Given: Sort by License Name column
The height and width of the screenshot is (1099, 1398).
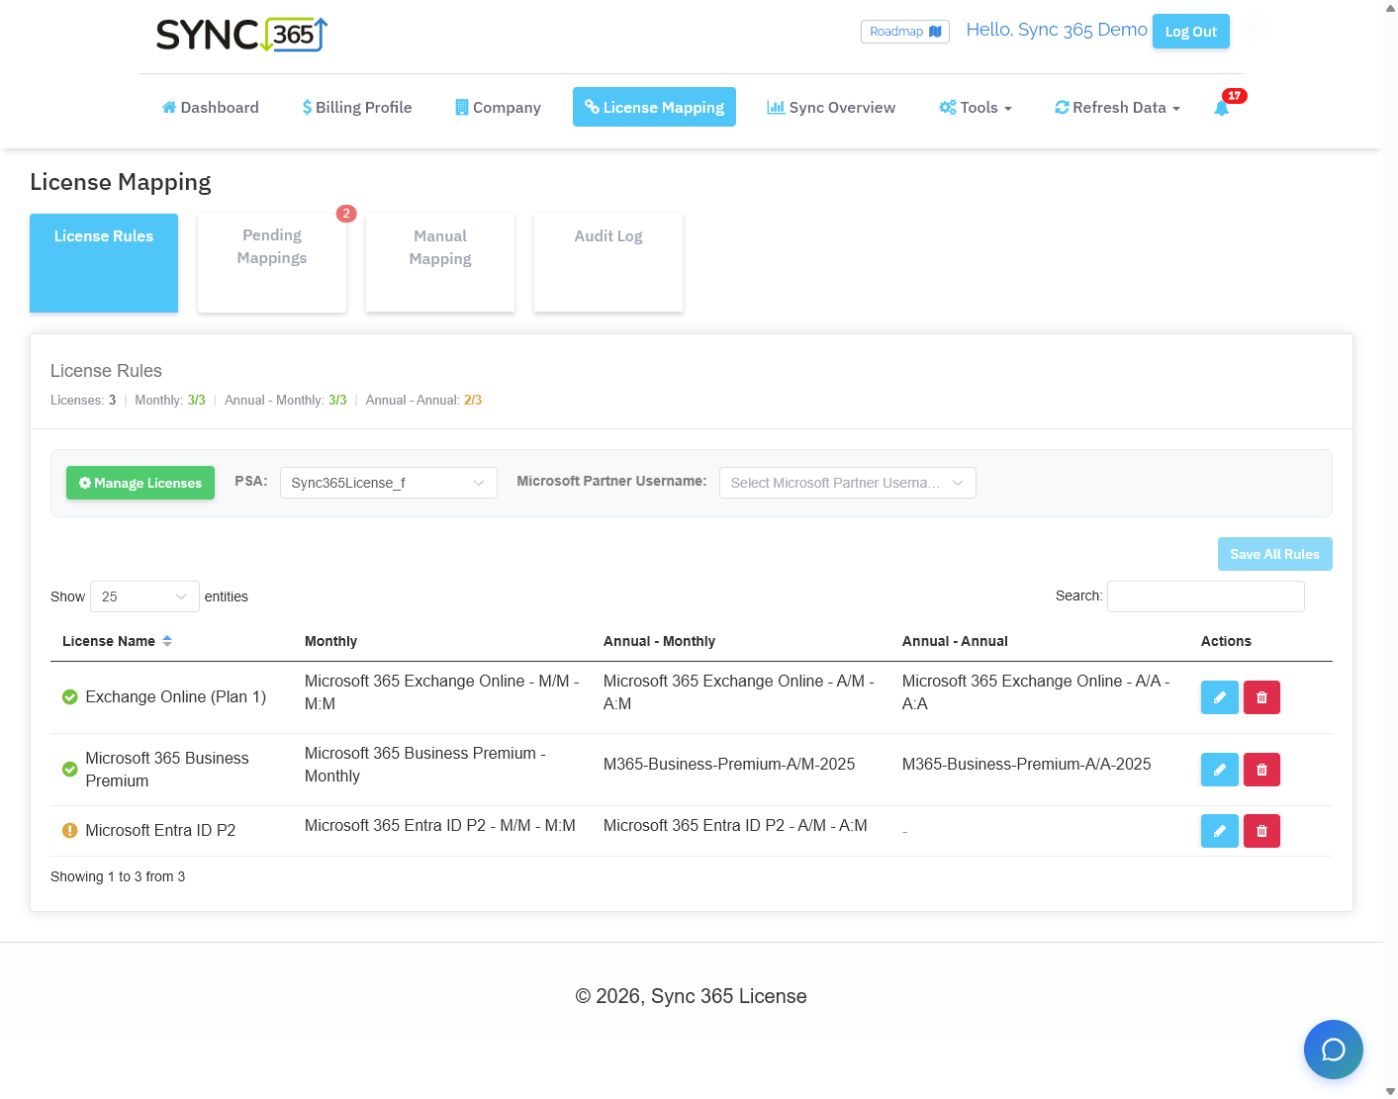Looking at the screenshot, I should point(117,641).
